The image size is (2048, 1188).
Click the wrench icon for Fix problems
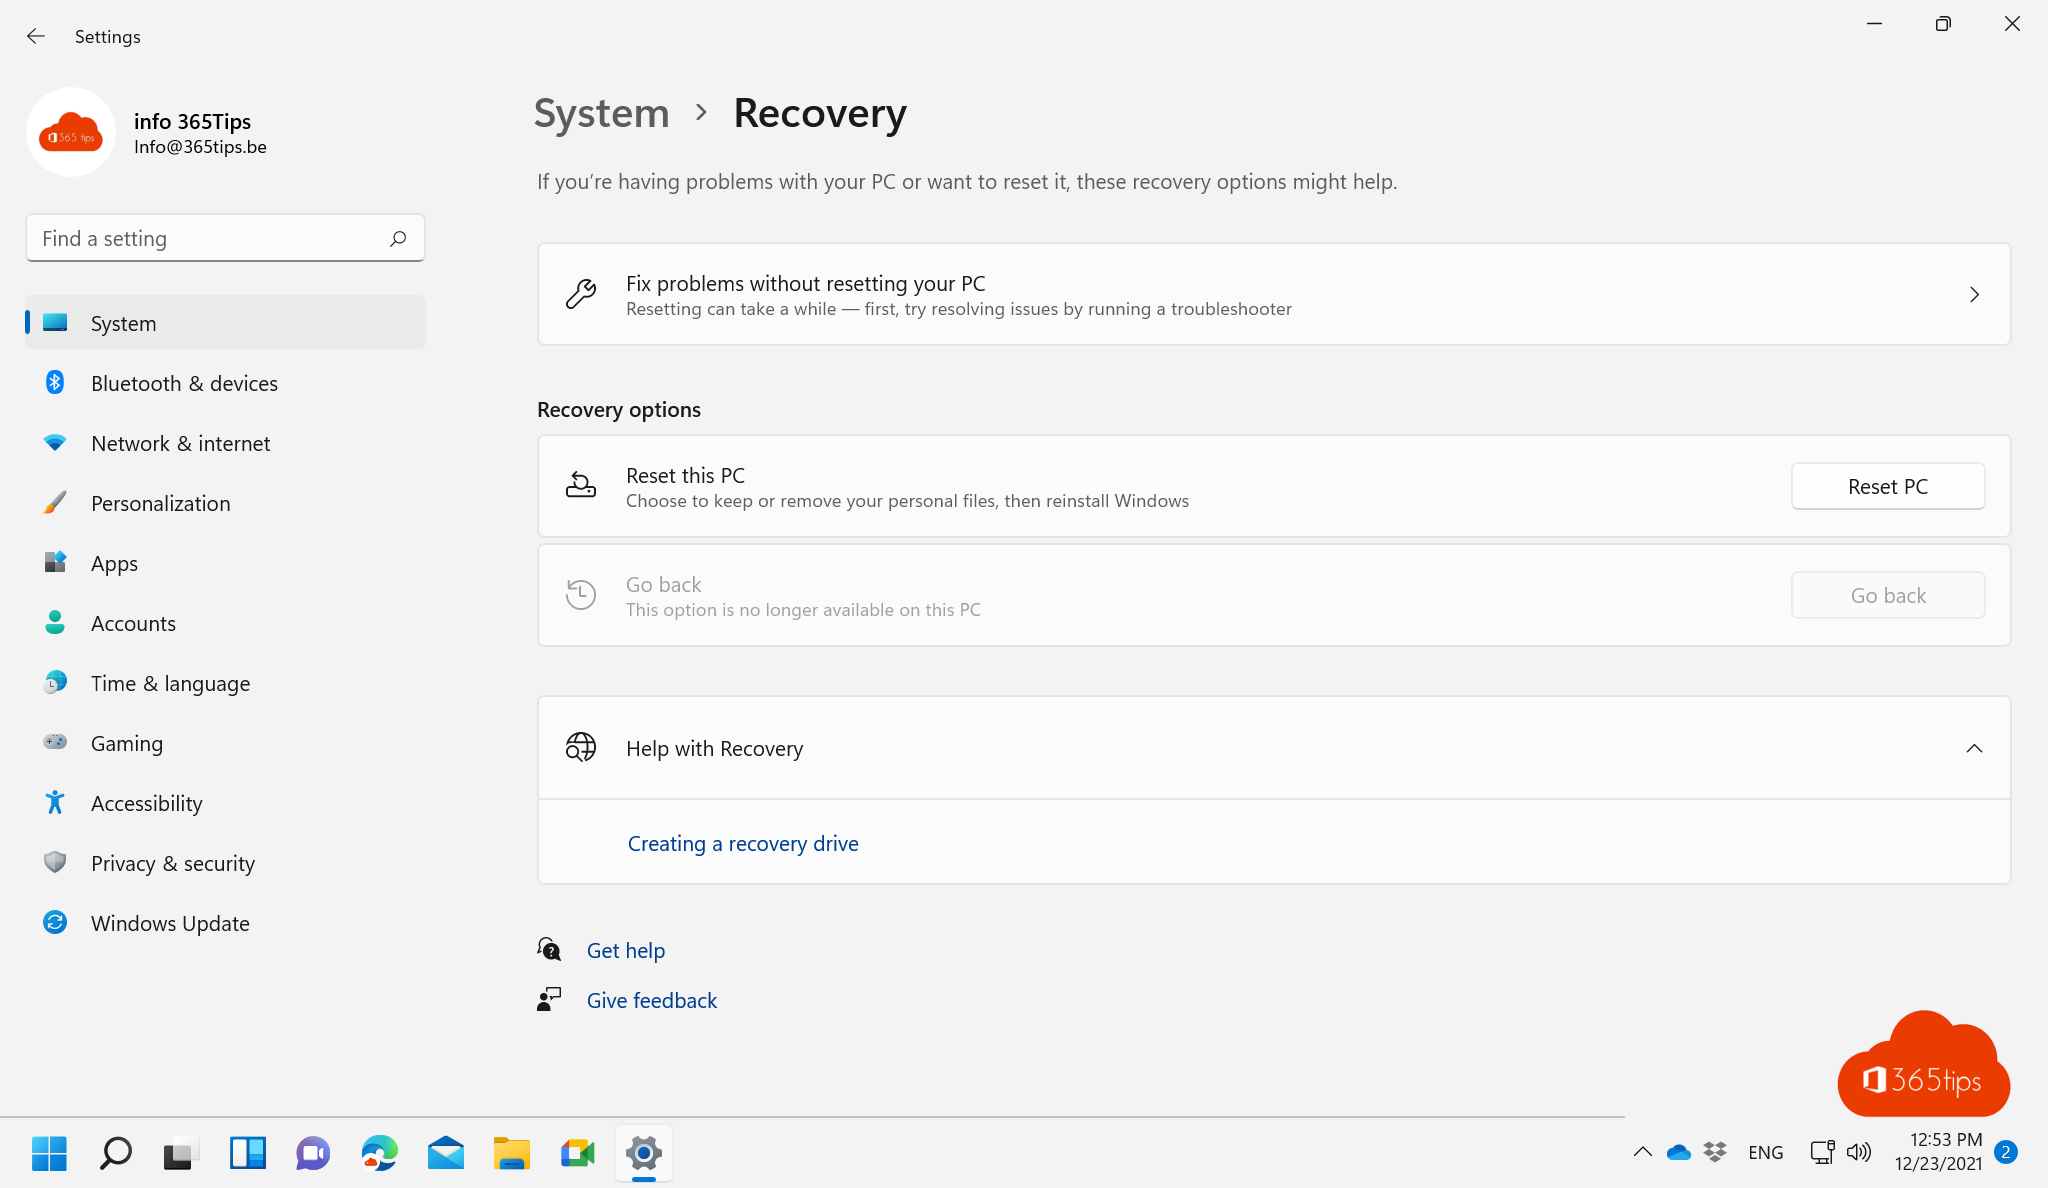point(581,294)
